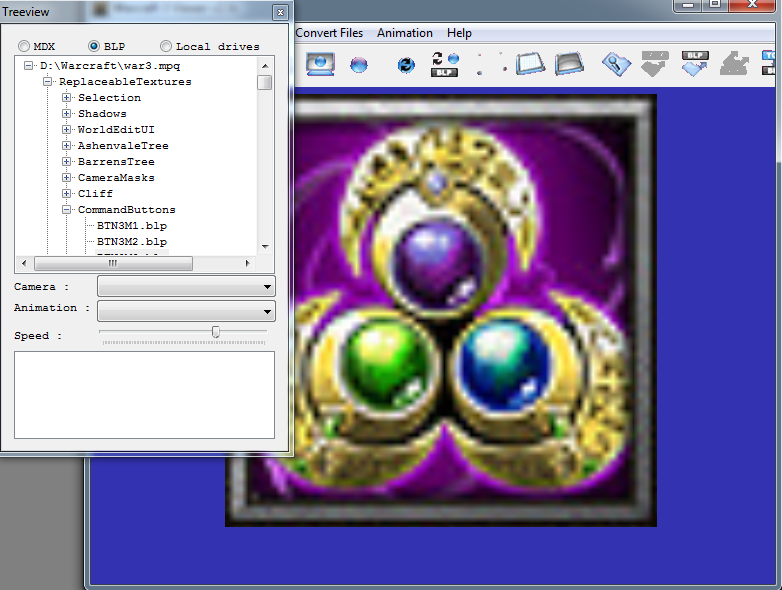Expand the Selection folder
The image size is (782, 590).
pyautogui.click(x=66, y=97)
